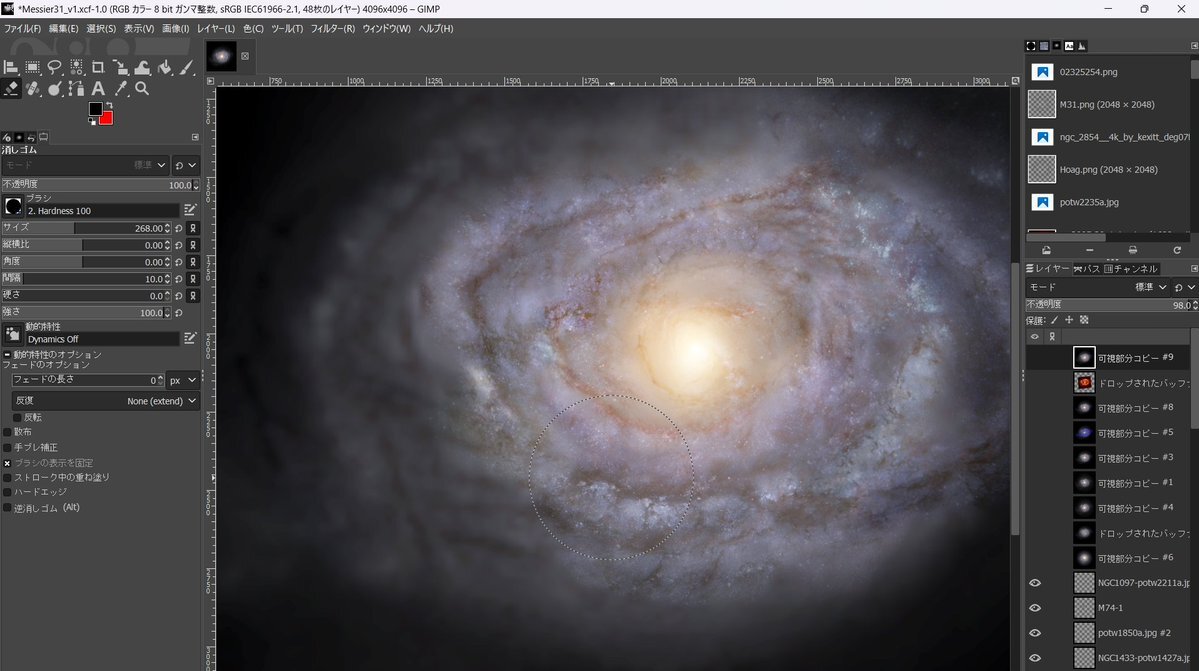Select the Crop tool
This screenshot has width=1199, height=671.
click(98, 67)
